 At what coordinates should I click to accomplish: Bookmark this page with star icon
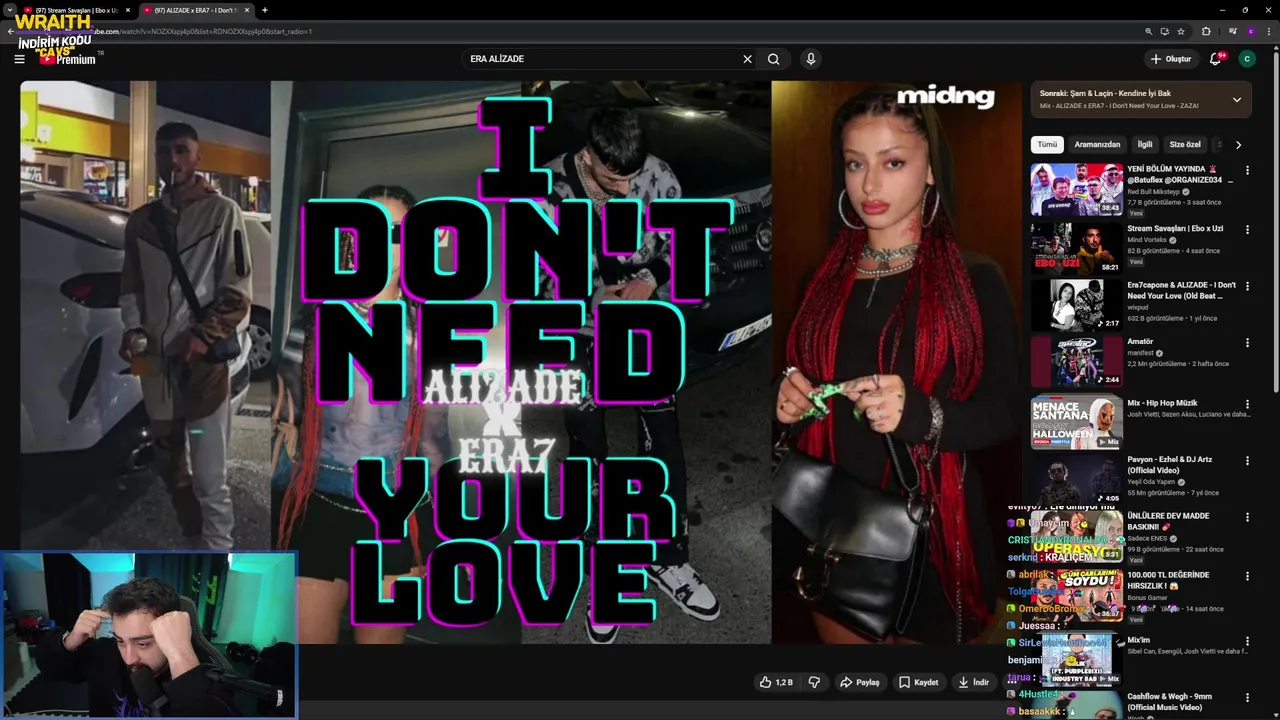(1181, 31)
